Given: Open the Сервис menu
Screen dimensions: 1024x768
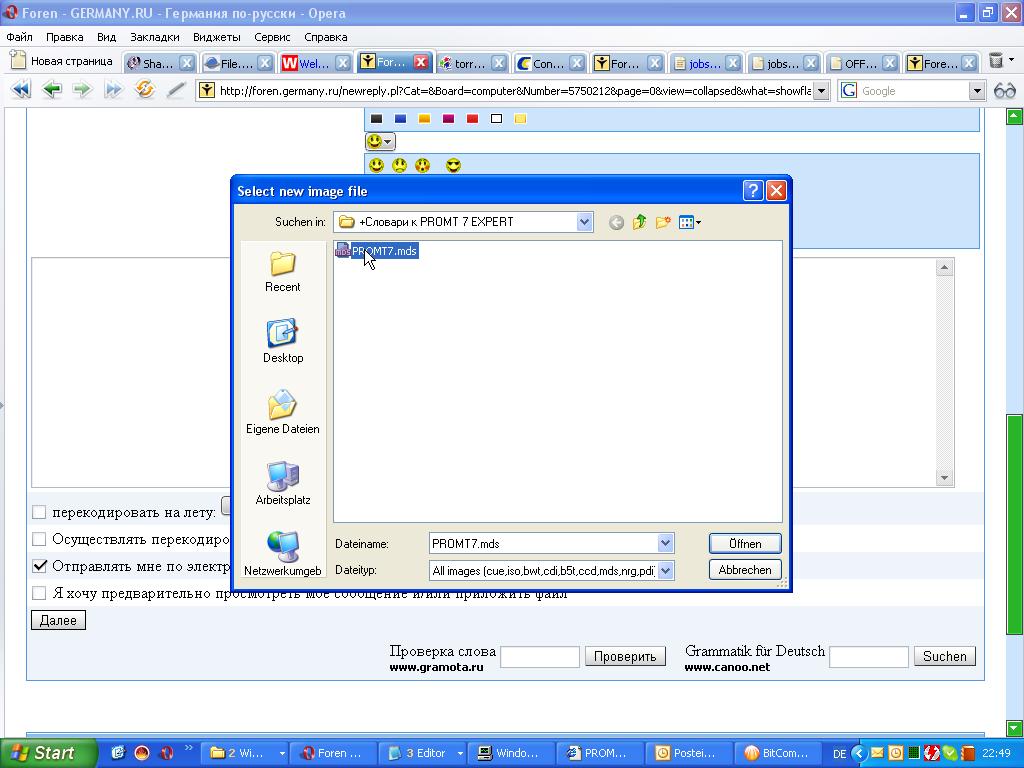Looking at the screenshot, I should point(272,37).
